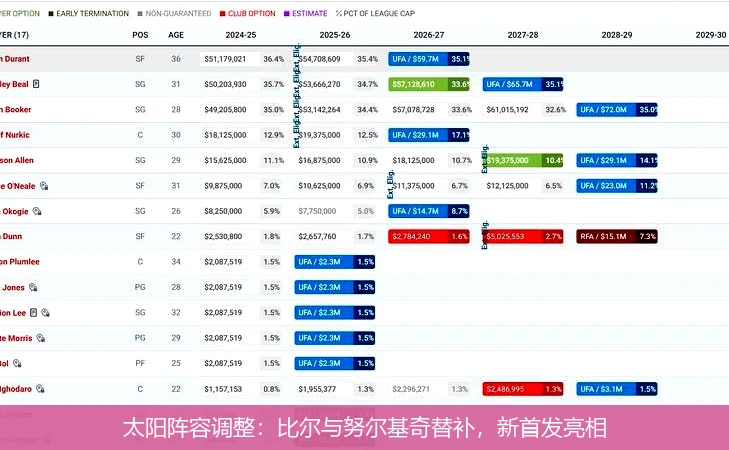Screen dimensions: 729x450
Task: Click the black Early Termination legend square
Action: 51,13
